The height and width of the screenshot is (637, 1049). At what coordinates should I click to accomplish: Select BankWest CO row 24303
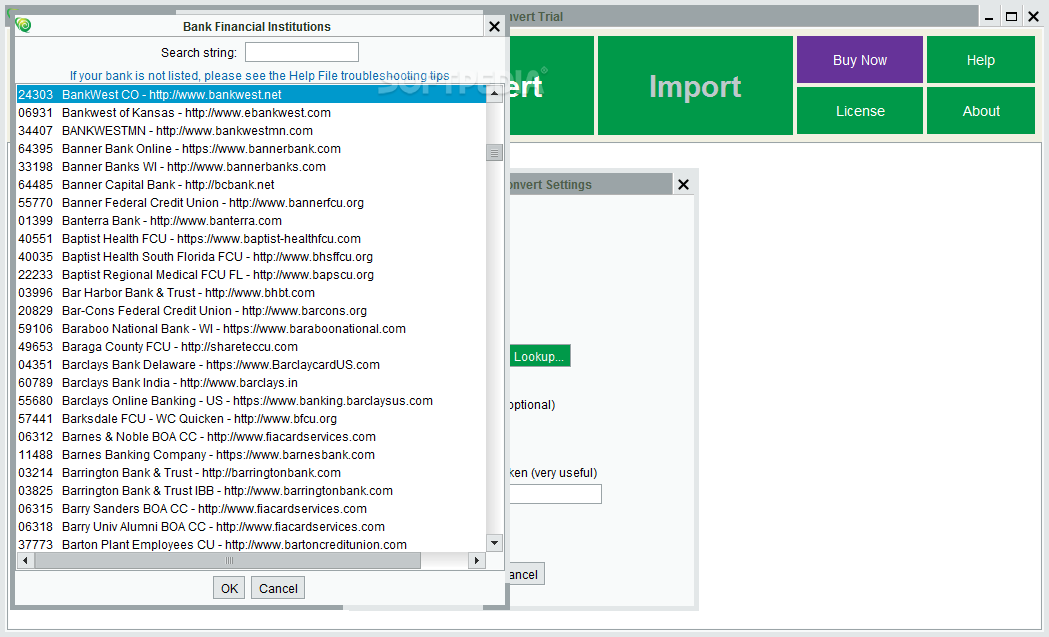point(252,94)
